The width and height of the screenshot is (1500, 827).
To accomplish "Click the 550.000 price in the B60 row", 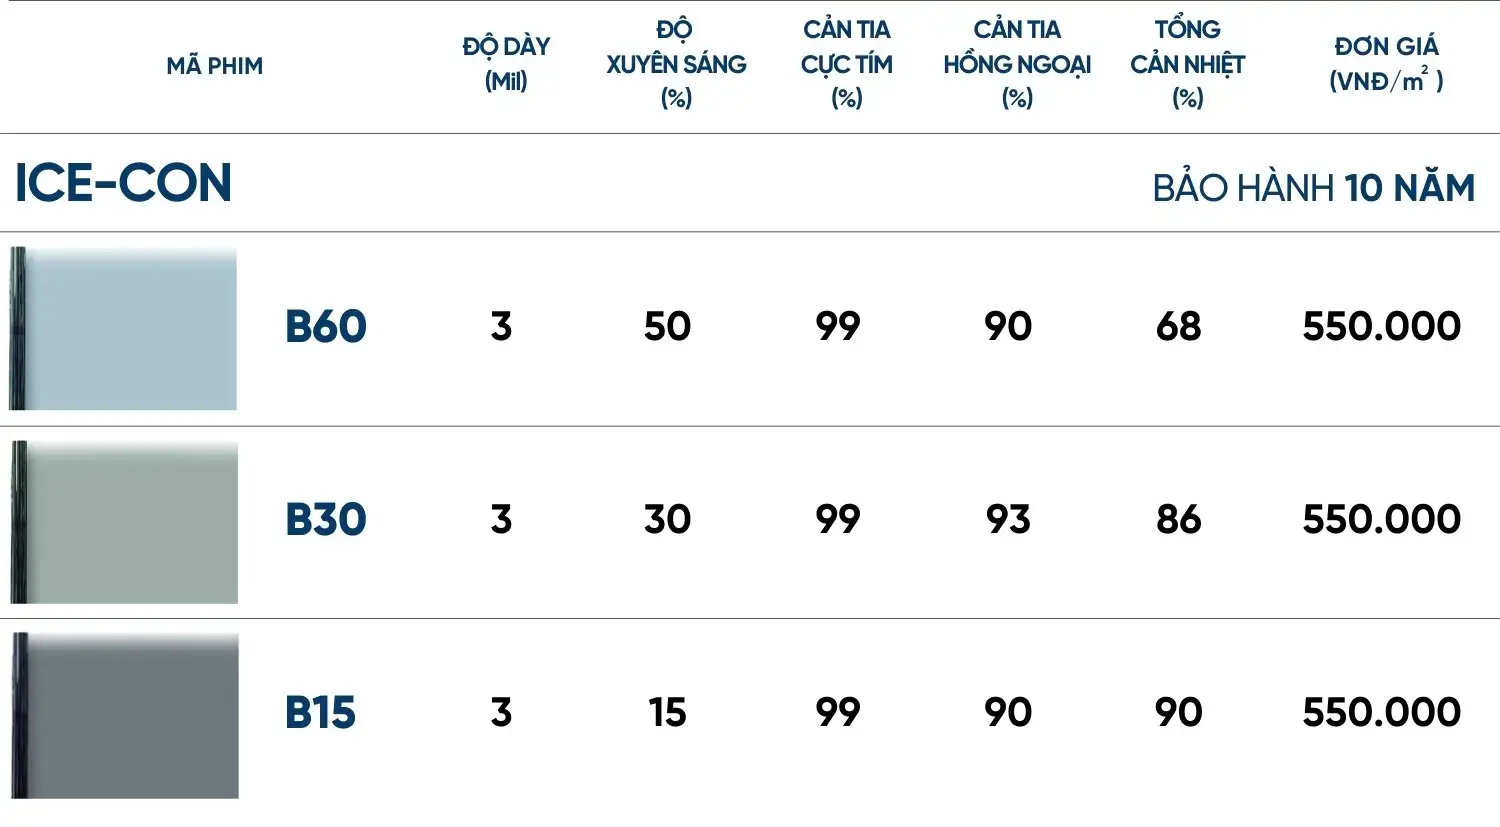I will click(1381, 327).
